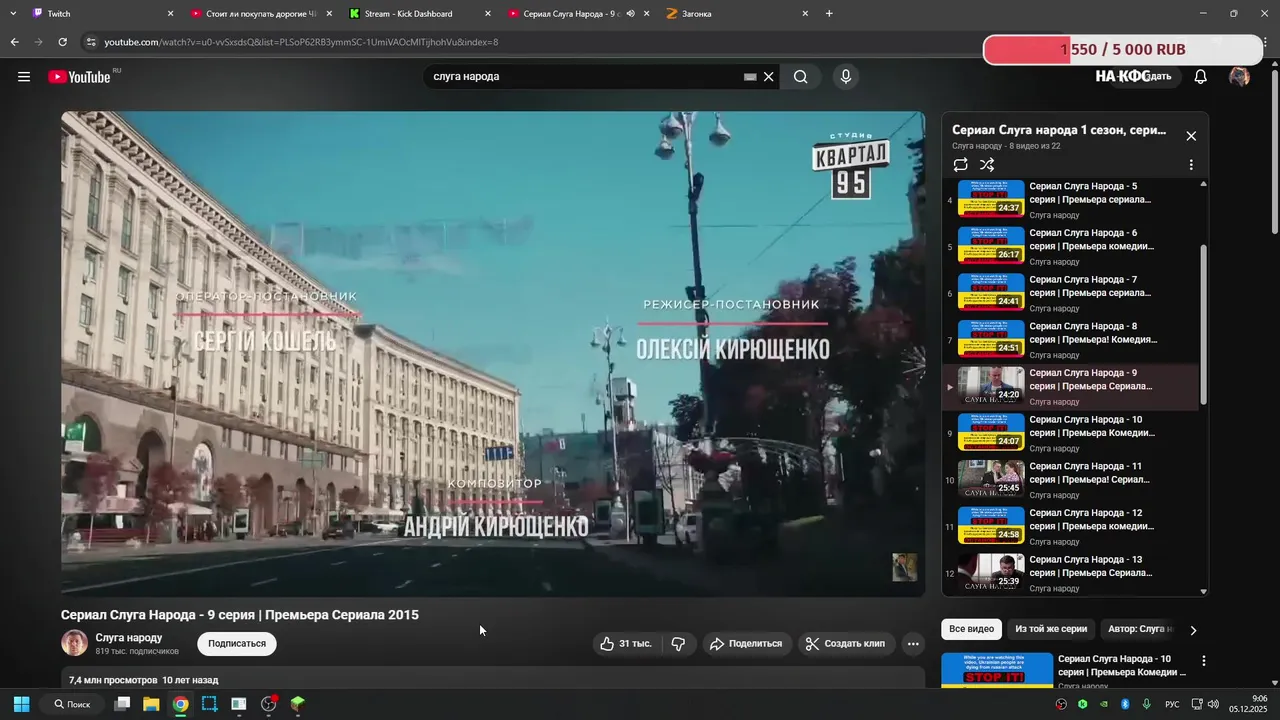The height and width of the screenshot is (720, 1280).
Task: Select the Автор: Слуга chip
Action: pyautogui.click(x=1138, y=629)
